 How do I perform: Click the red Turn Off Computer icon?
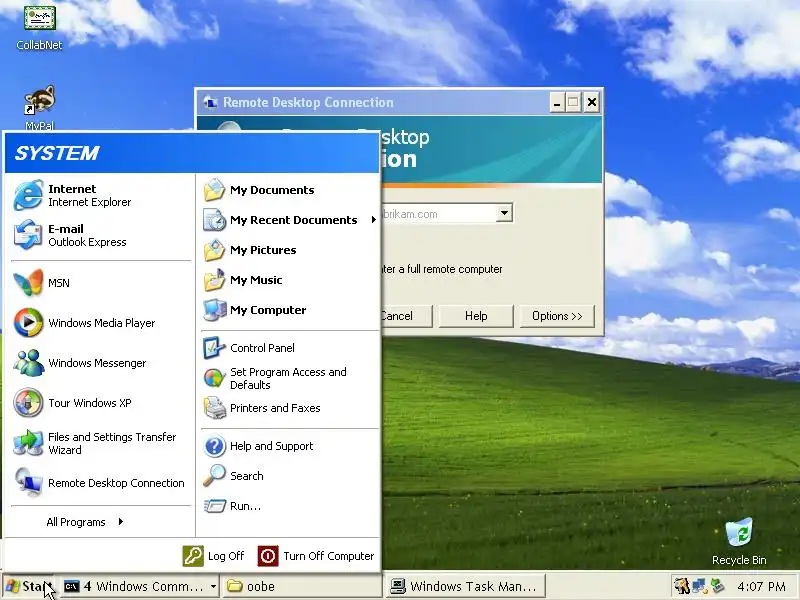tap(268, 556)
